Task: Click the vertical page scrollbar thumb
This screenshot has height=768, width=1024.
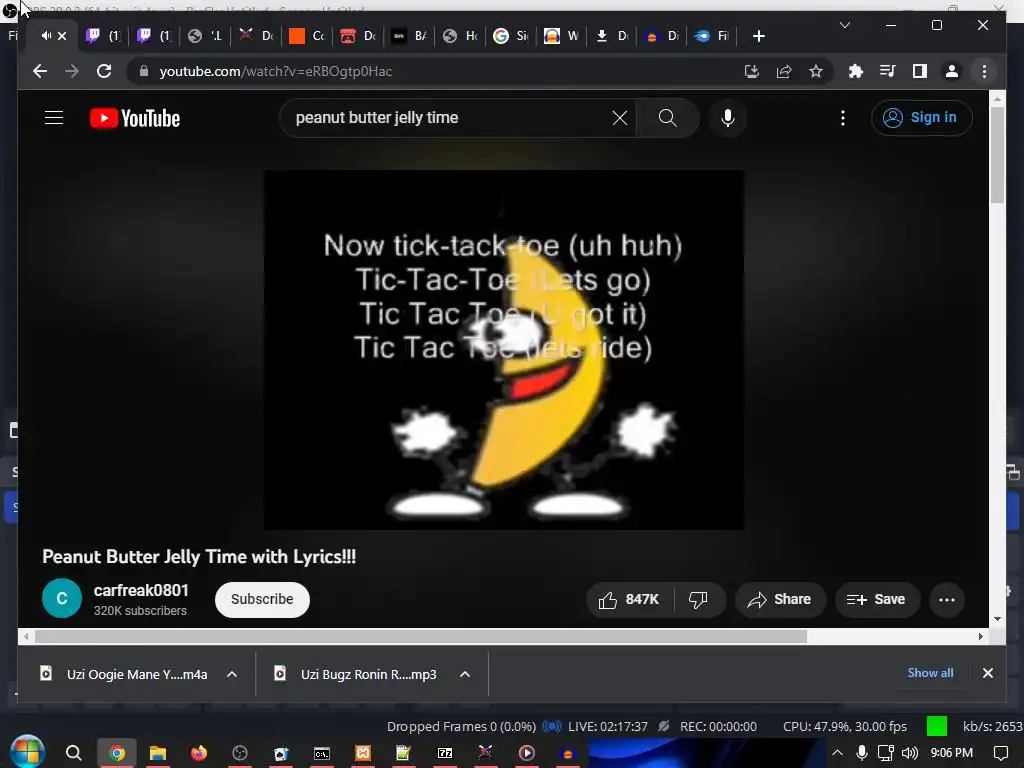Action: [997, 154]
